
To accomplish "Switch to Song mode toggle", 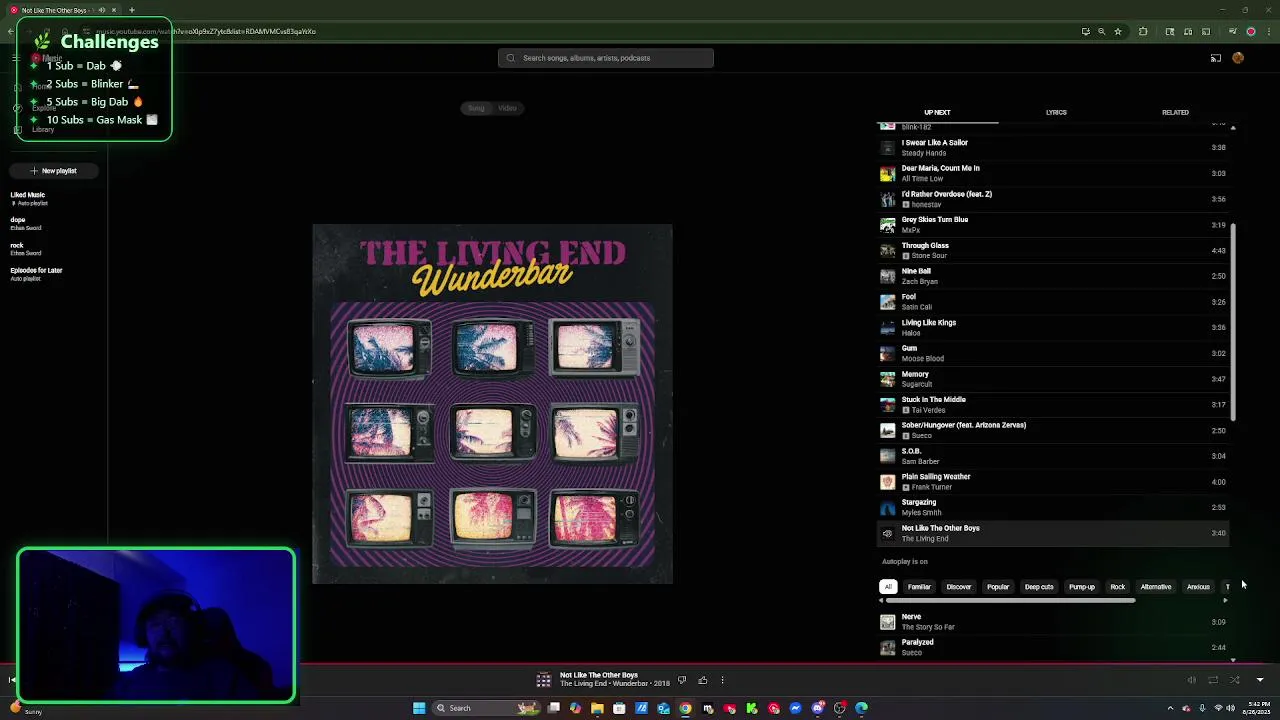I will 476,108.
